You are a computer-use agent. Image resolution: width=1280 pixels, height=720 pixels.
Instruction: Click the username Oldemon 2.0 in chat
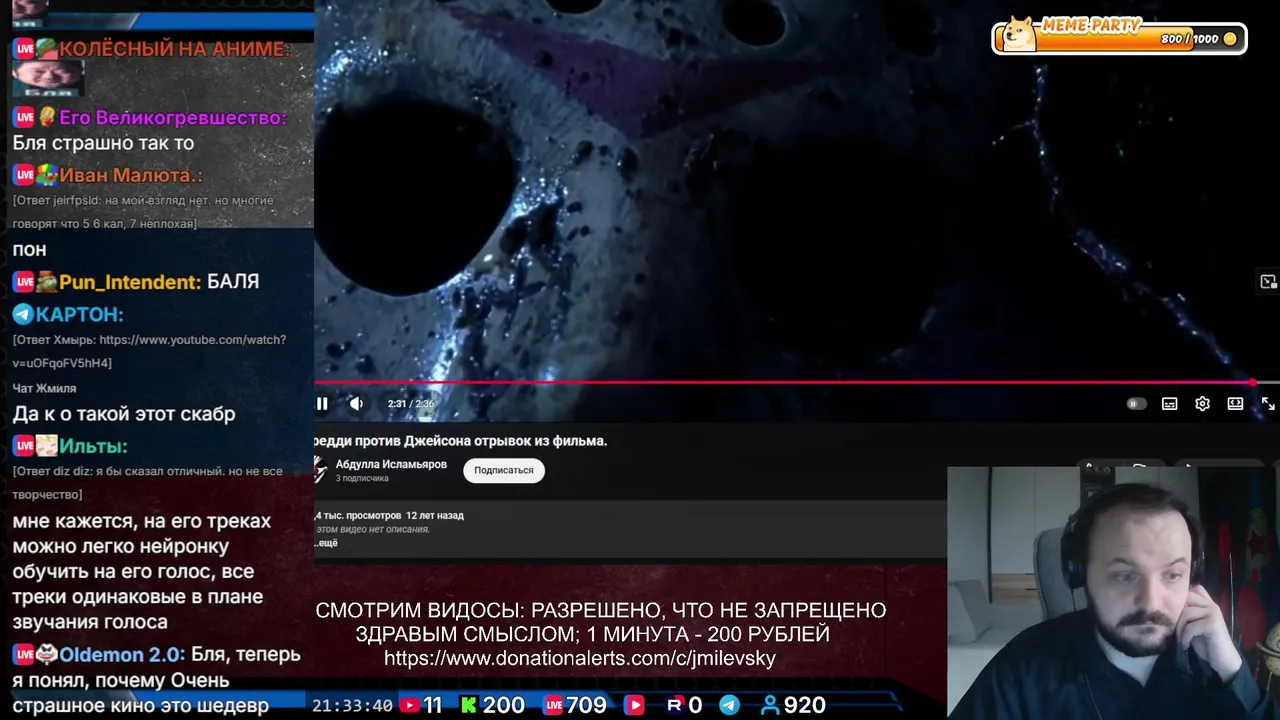(x=122, y=654)
